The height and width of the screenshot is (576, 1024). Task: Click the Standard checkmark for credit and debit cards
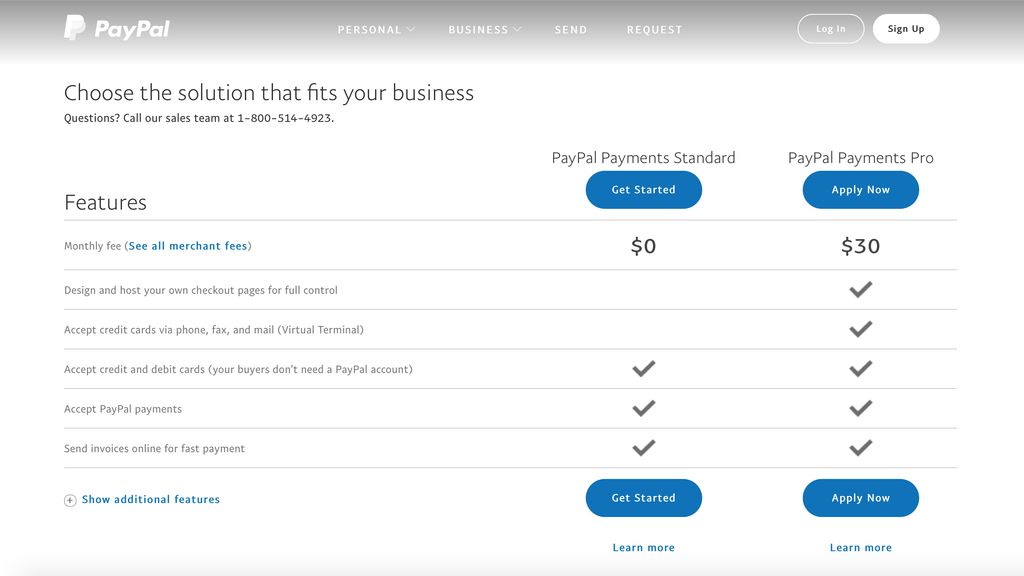click(643, 368)
